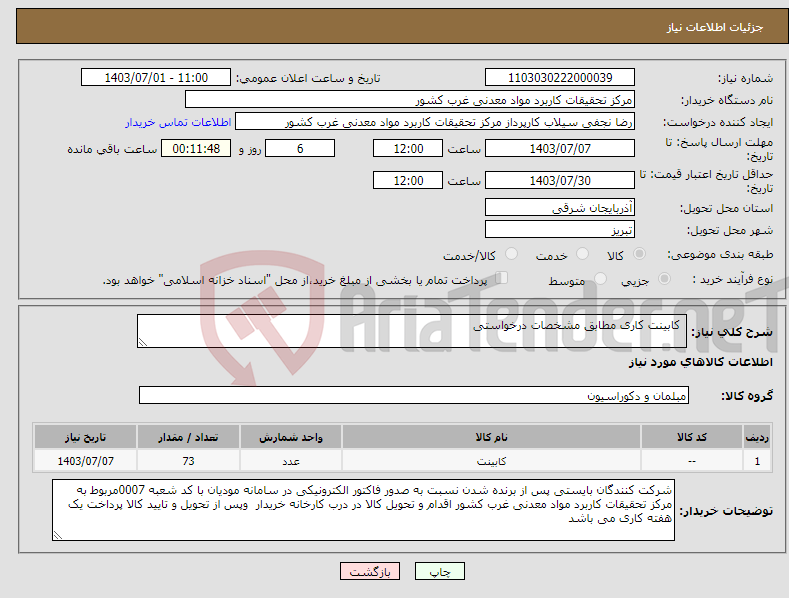The height and width of the screenshot is (598, 789).
Task: Click the price validity hour 12:00 field
Action: pos(408,180)
